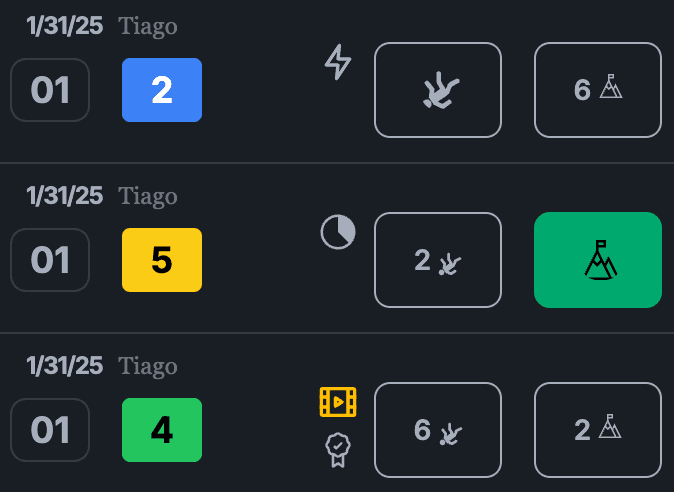This screenshot has height=492, width=674.
Task: Click the pie-chart timer icon
Action: click(x=338, y=232)
